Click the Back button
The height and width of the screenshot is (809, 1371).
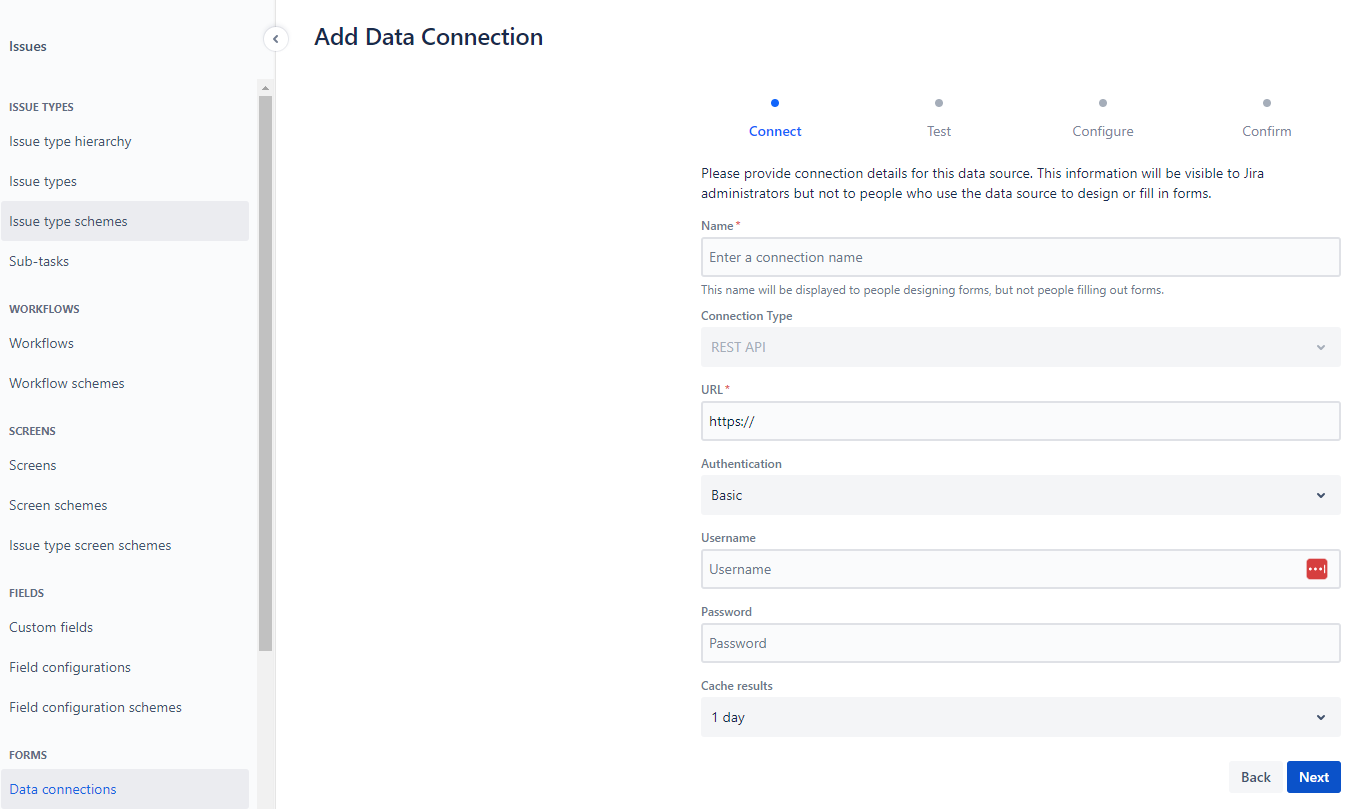1255,777
